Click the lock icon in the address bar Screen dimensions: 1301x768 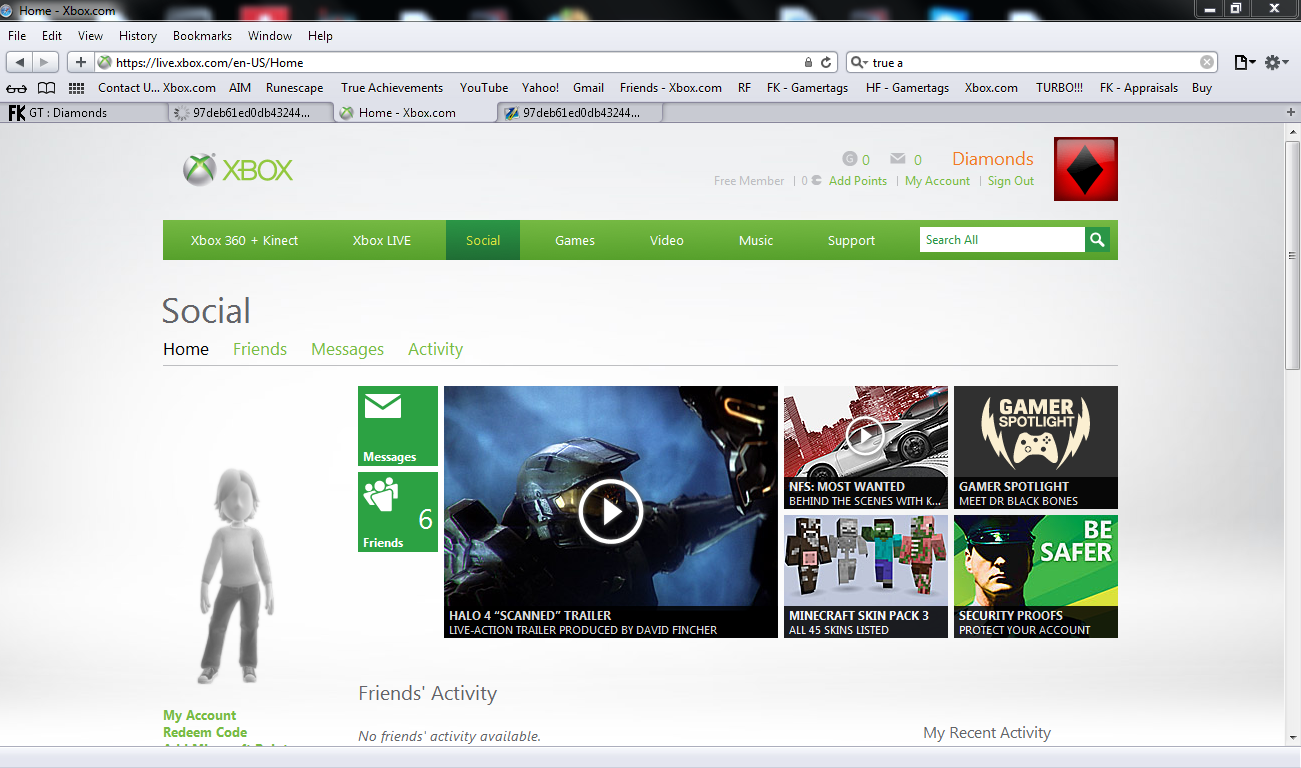807,62
